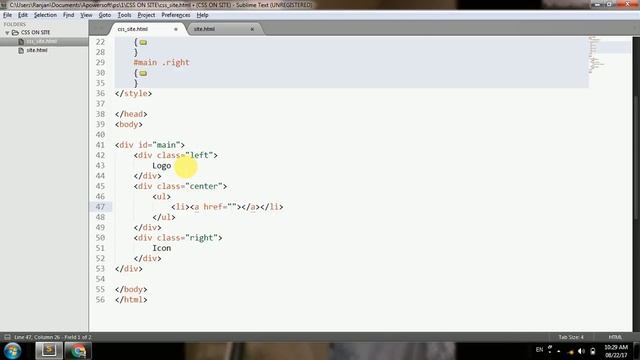
Task: Open the volume control in system tray
Action: click(x=582, y=351)
